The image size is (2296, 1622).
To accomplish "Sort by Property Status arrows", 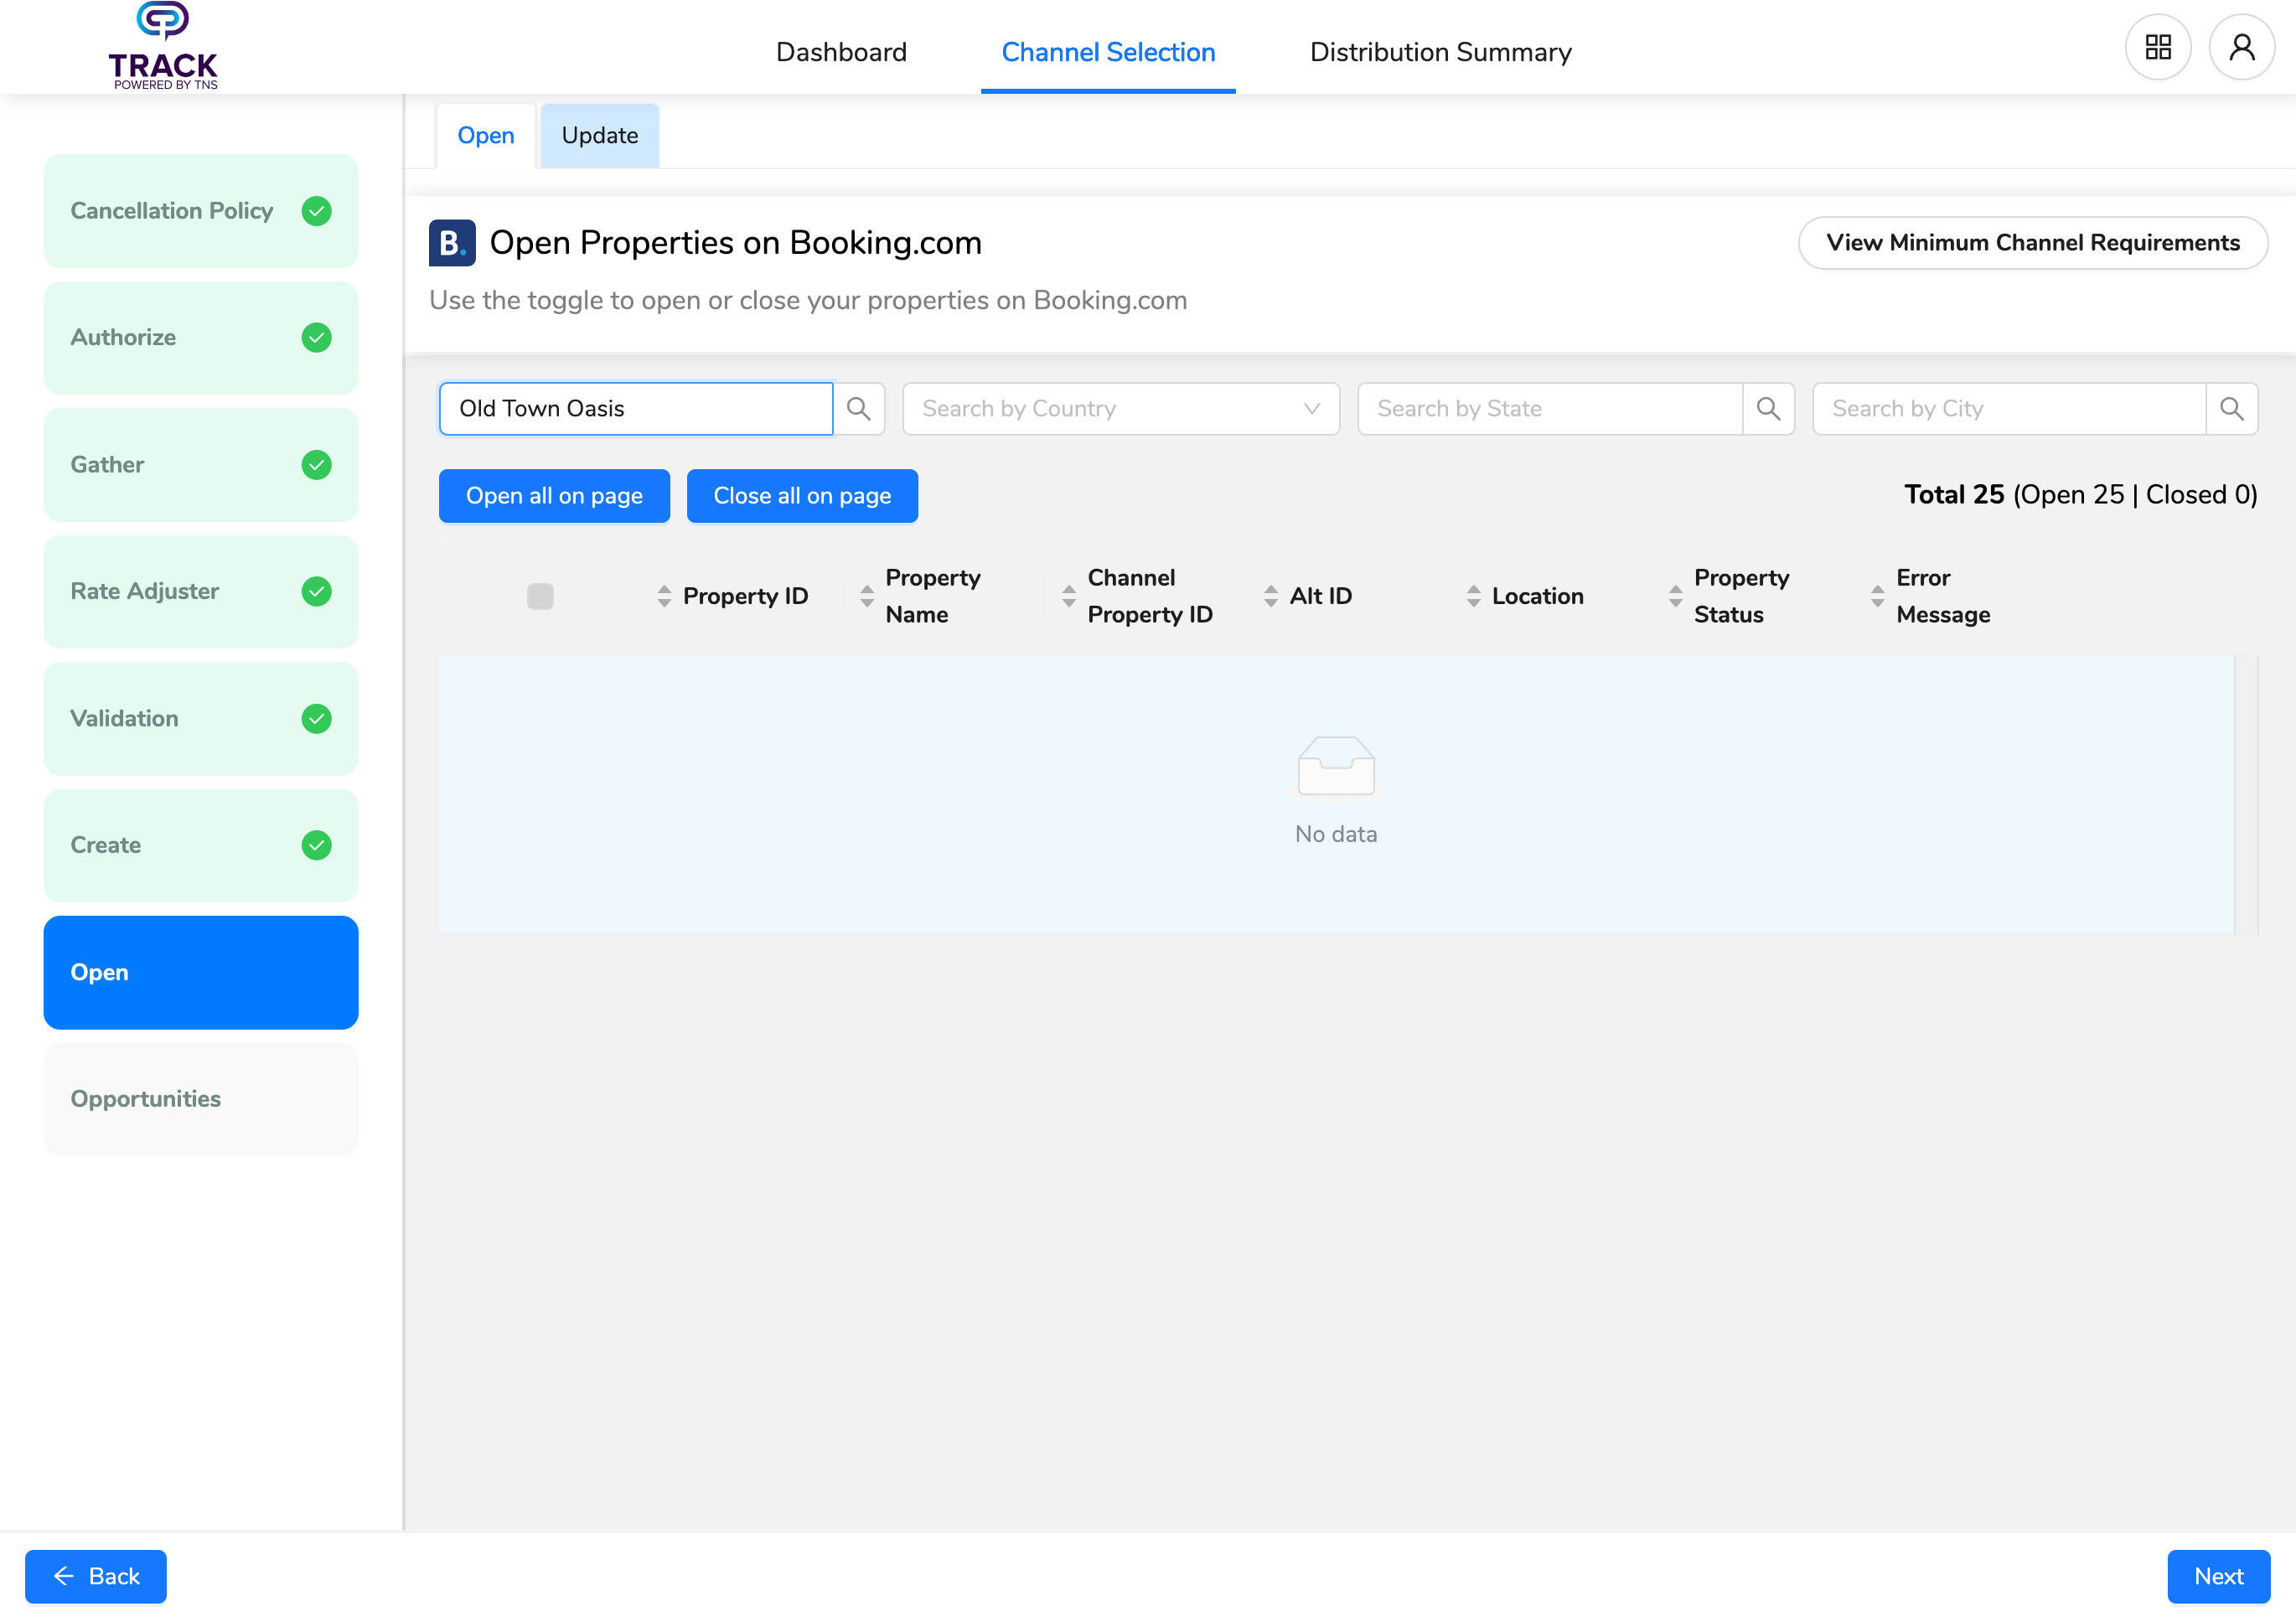I will click(x=1676, y=596).
